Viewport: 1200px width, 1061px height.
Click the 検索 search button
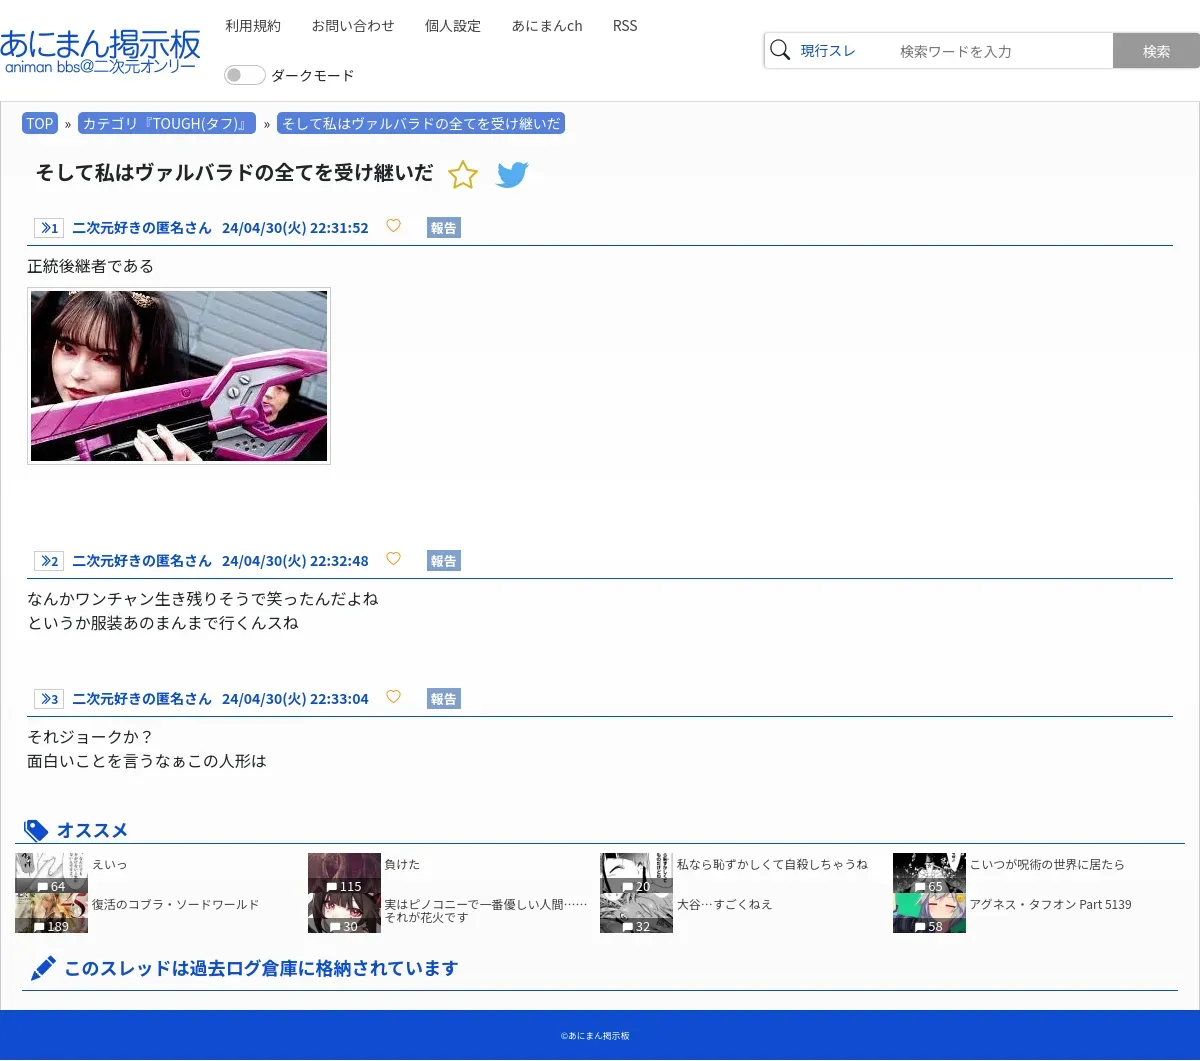click(x=1156, y=51)
